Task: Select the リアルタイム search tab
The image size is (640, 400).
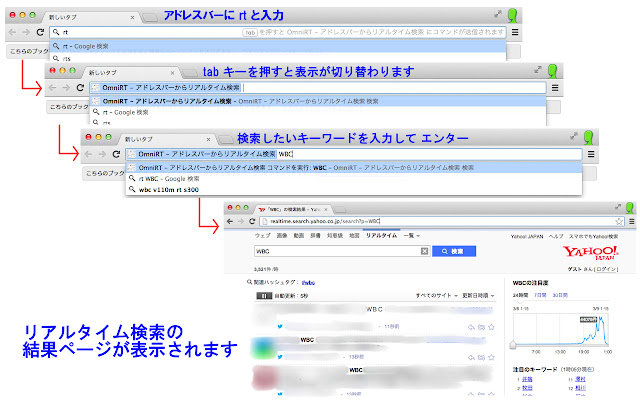Action: (381, 236)
